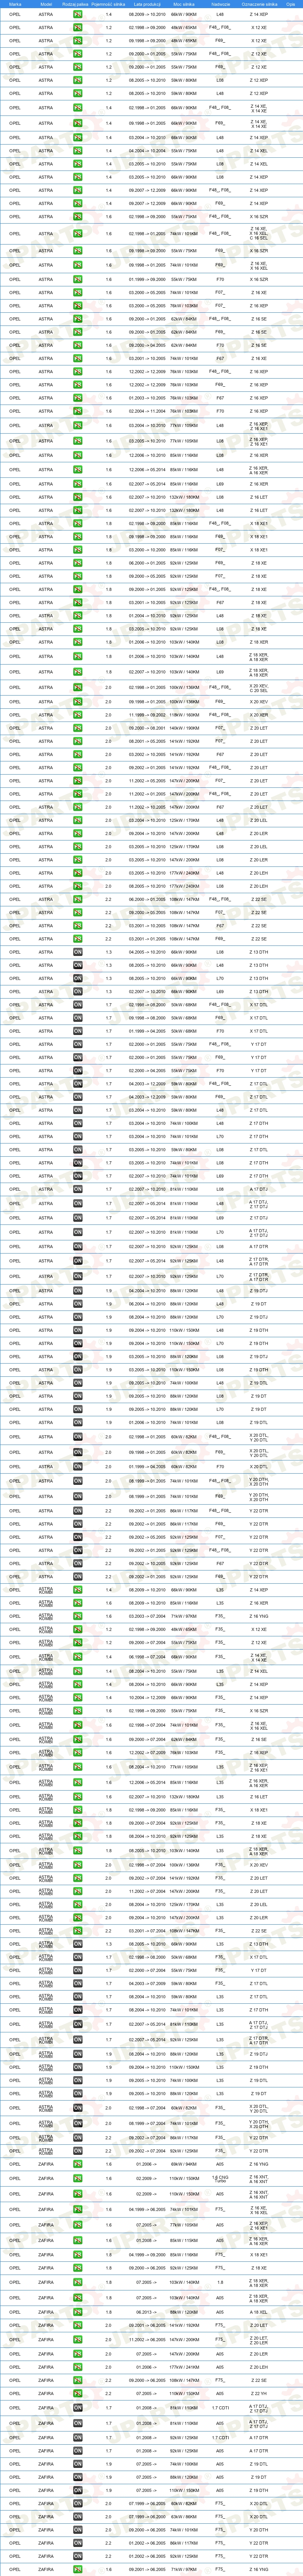This screenshot has width=303, height=2576.
Task: Click the Marka column header
Action: point(15,4)
